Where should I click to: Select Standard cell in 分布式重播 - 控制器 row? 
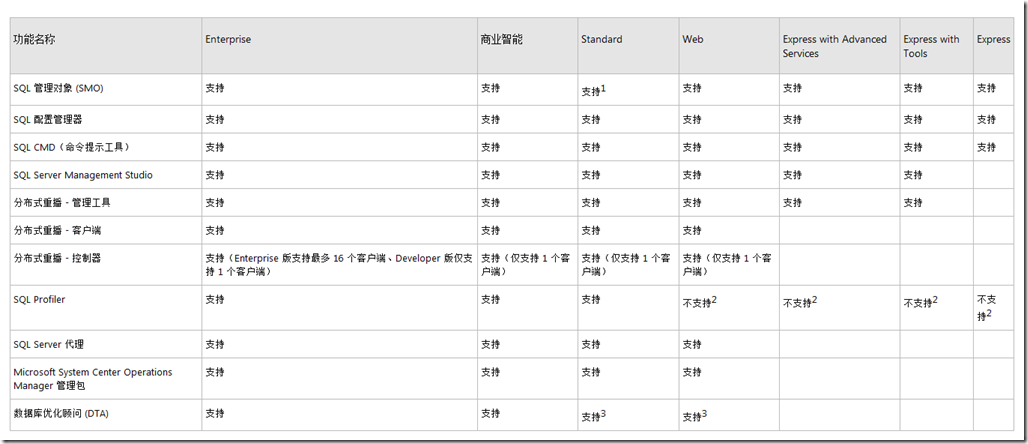pyautogui.click(x=625, y=265)
